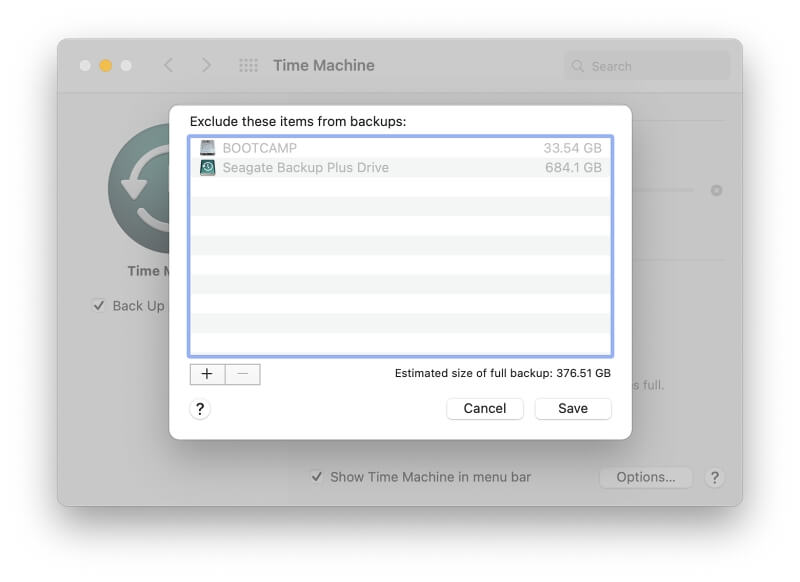Click the yellow minimize window button

(106, 65)
